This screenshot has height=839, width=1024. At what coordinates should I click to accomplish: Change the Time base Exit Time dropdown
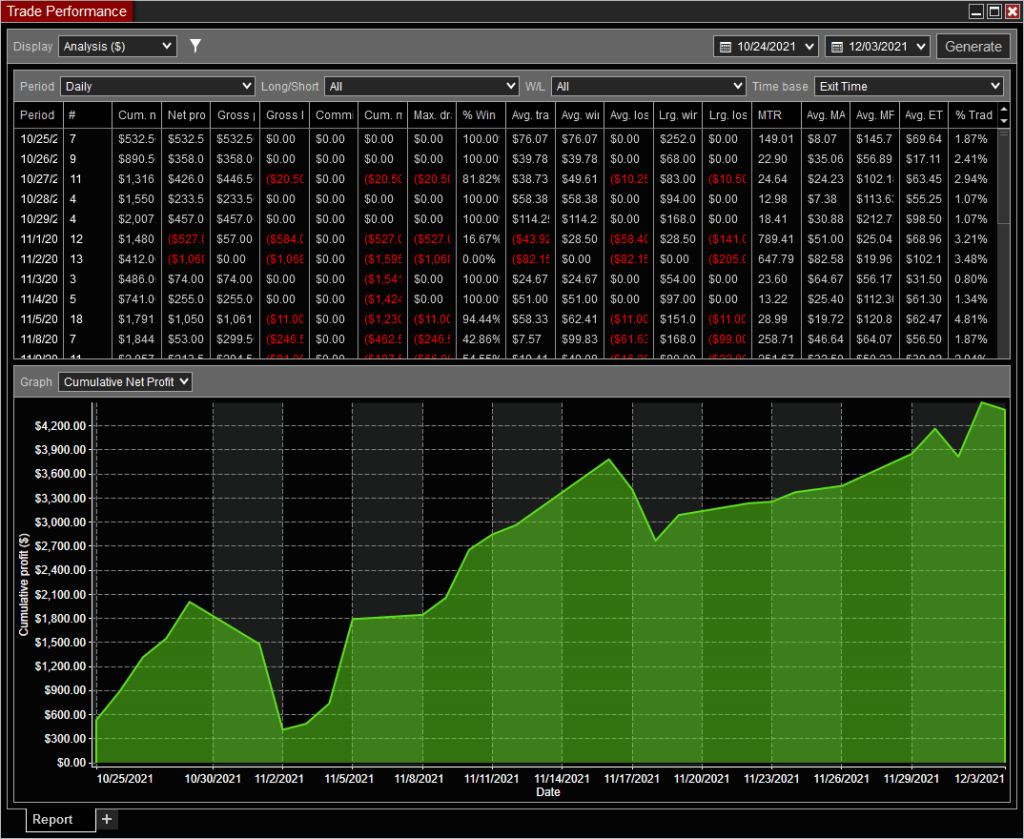coord(908,86)
